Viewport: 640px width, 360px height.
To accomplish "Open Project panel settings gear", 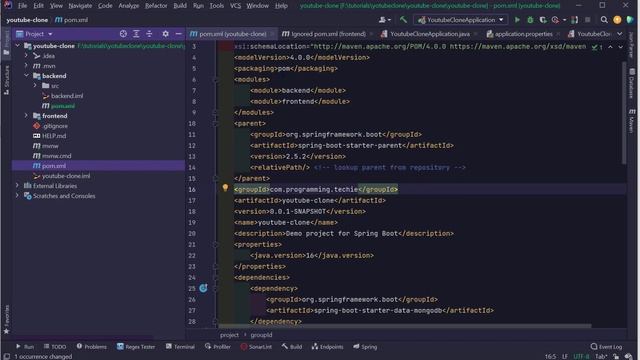I will pos(165,34).
